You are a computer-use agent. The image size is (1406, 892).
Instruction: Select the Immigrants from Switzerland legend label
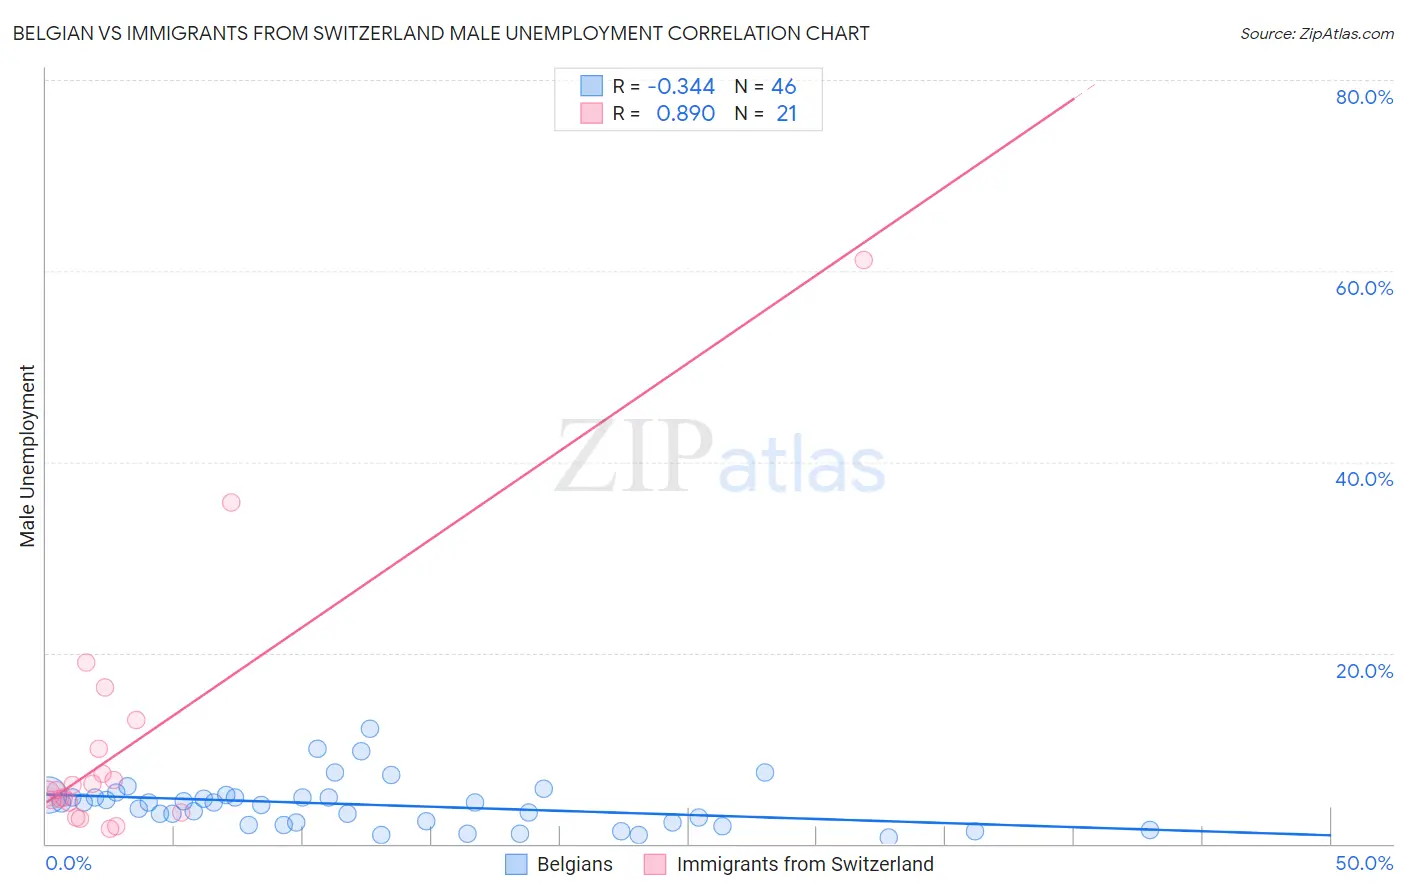coord(805,864)
